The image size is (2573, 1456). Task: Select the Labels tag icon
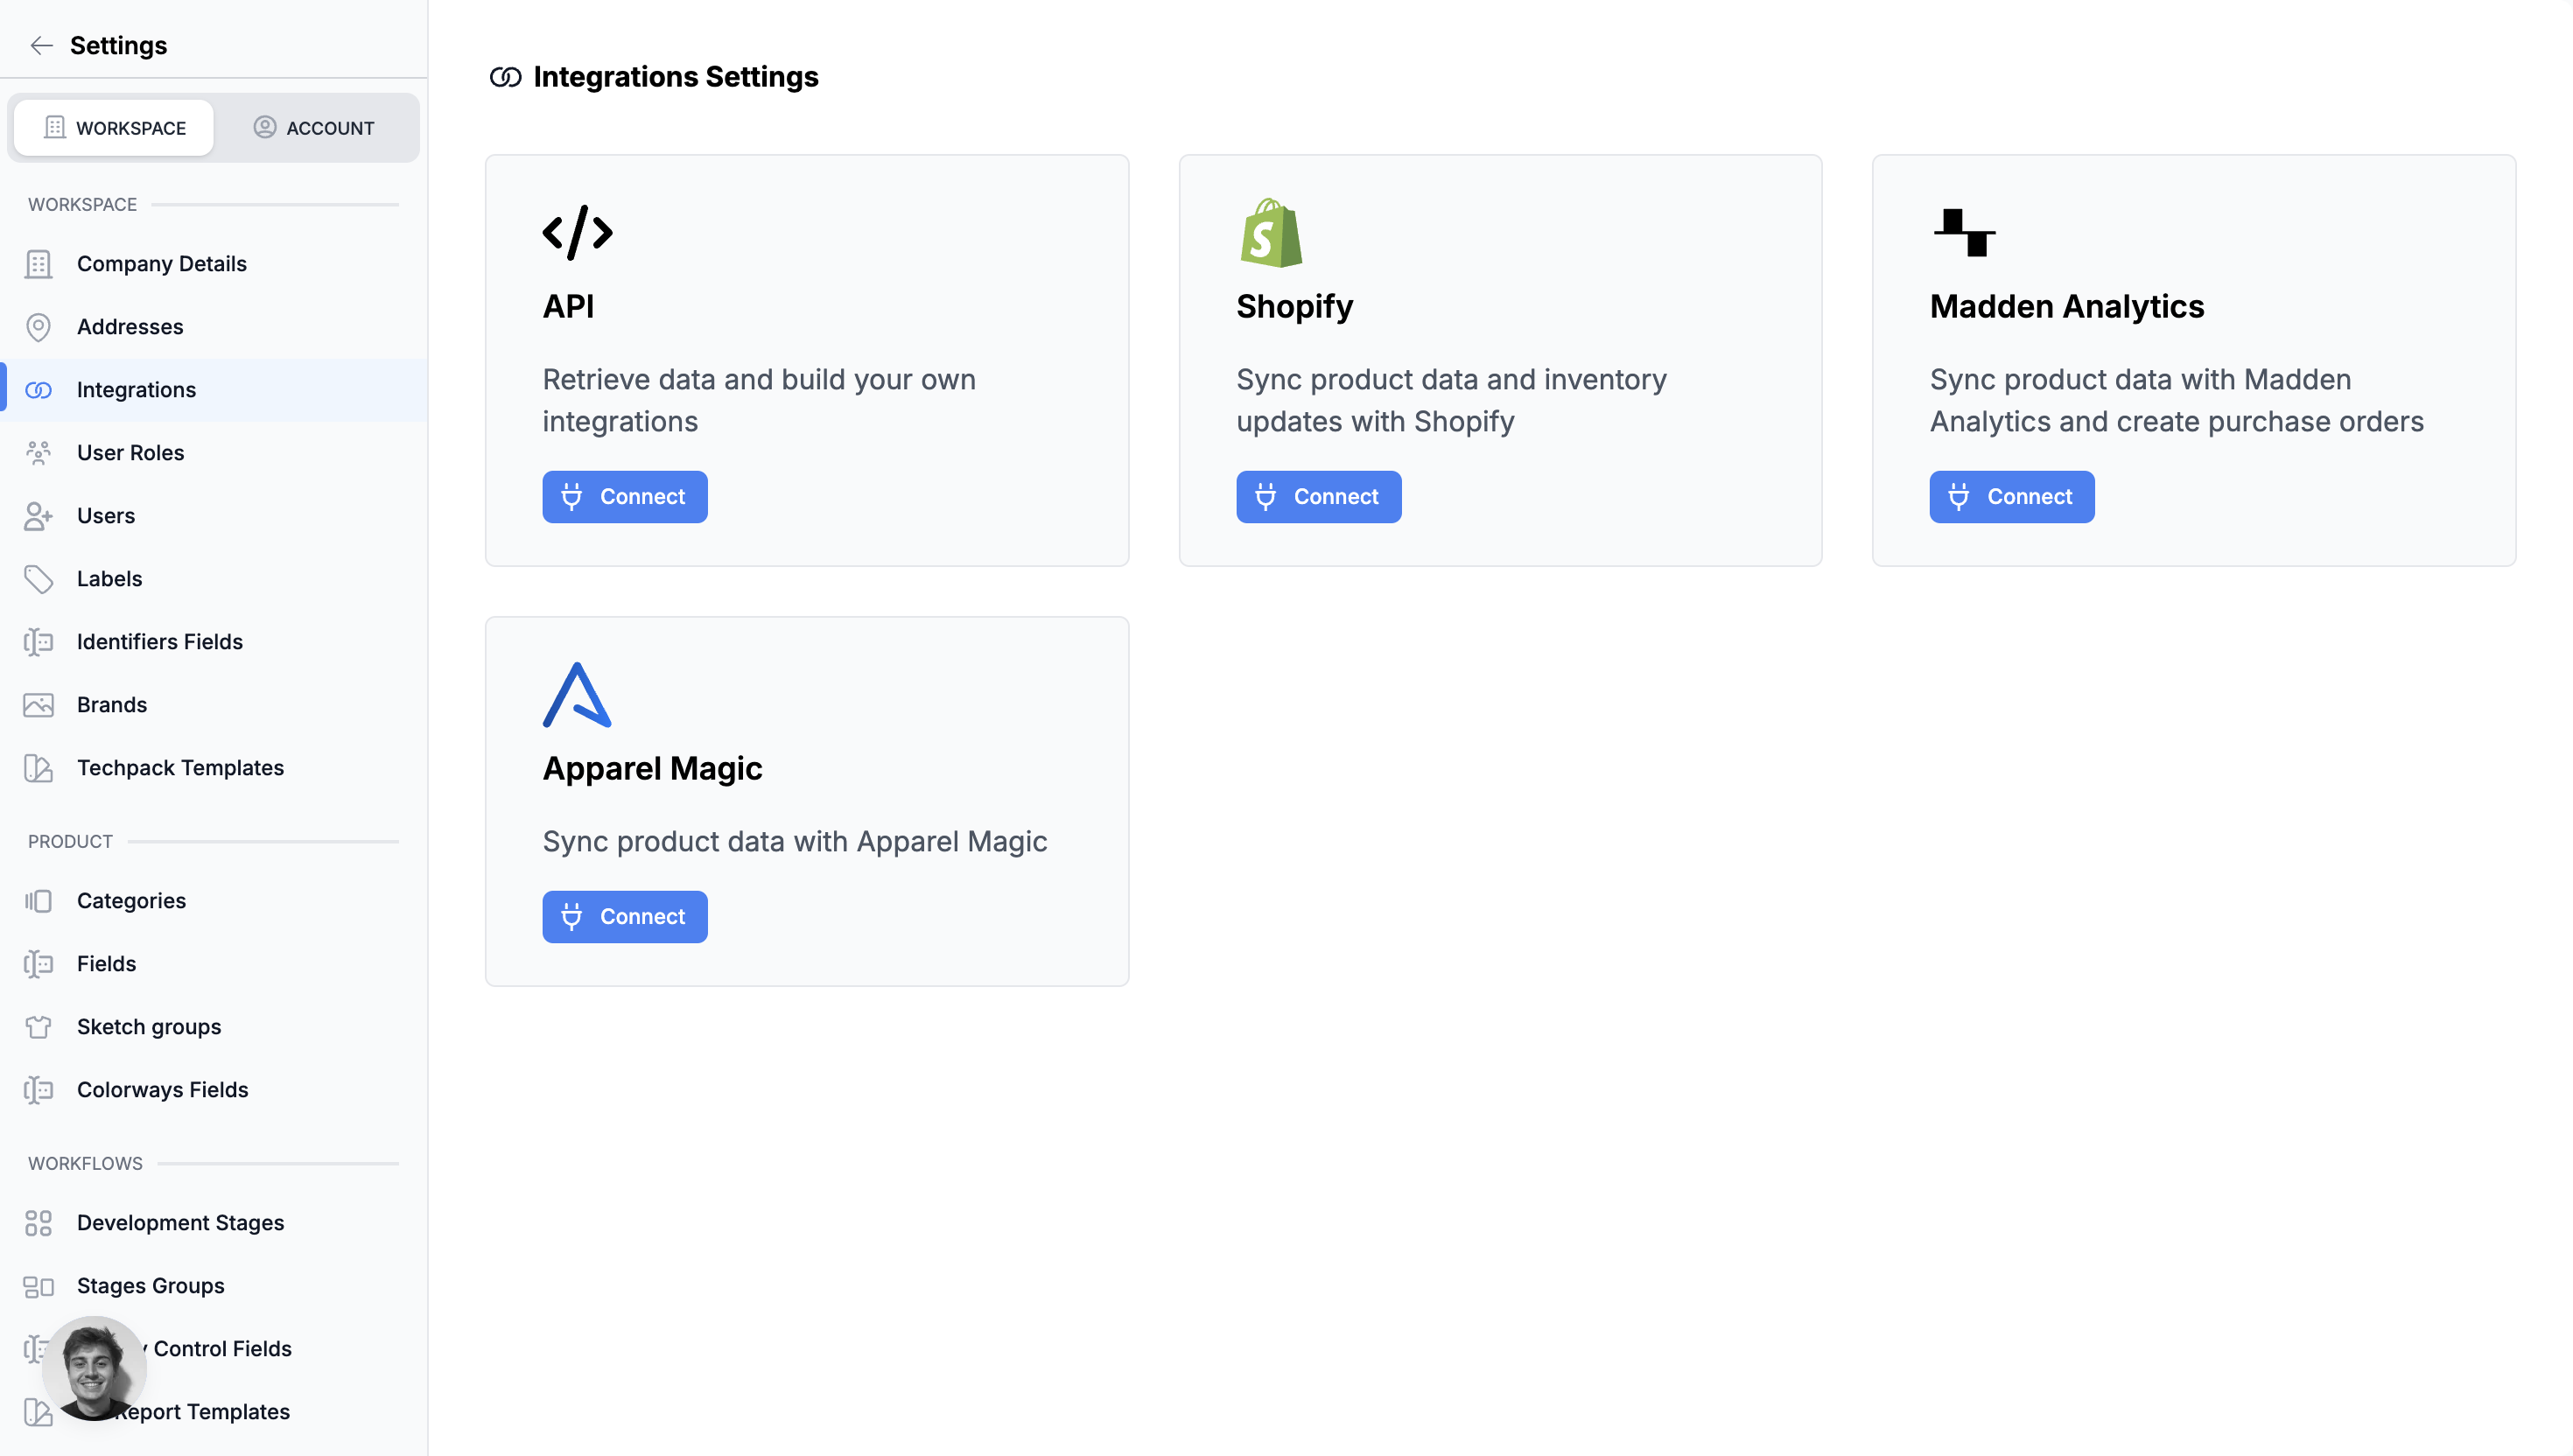click(38, 578)
